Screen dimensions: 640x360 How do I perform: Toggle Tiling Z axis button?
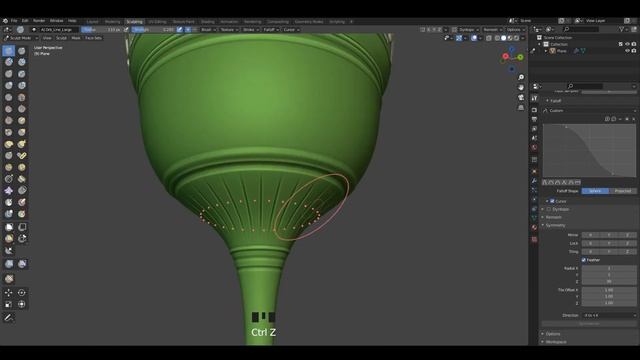[x=627, y=252]
